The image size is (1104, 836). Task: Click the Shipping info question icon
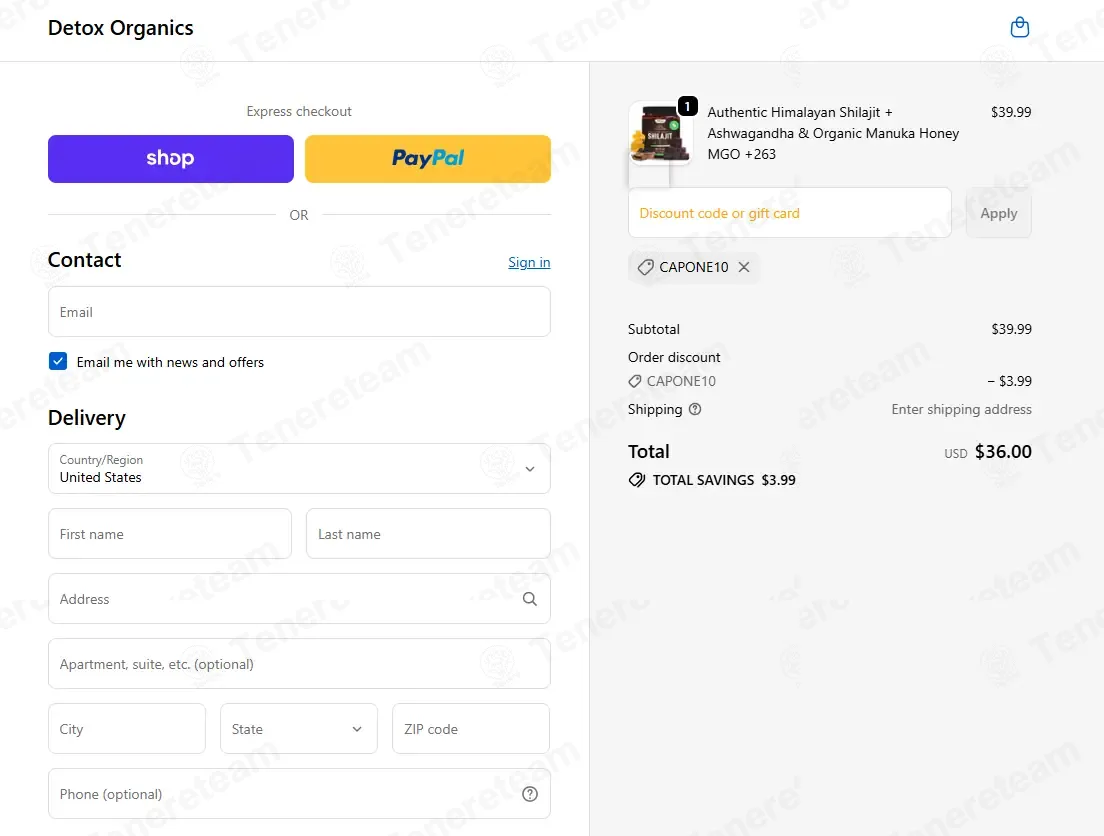pyautogui.click(x=695, y=409)
